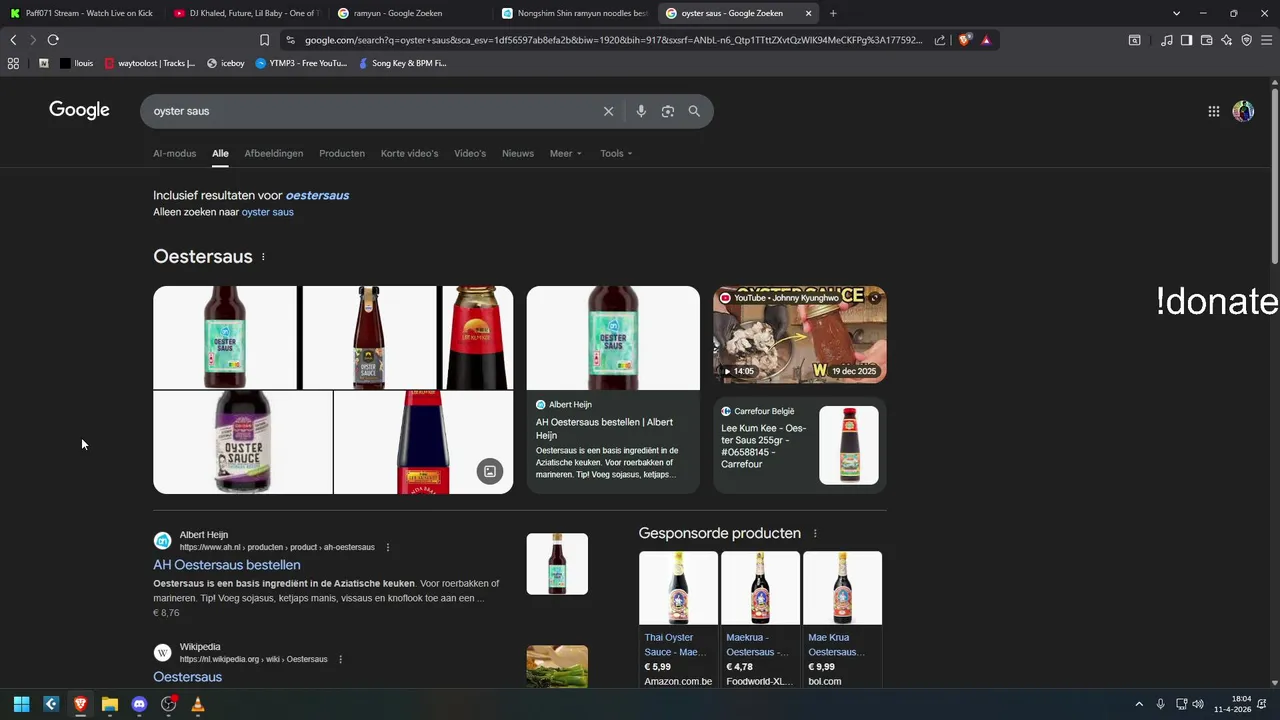Search only for oyster saus link
Screen dimensions: 1280x720
[x=267, y=212]
